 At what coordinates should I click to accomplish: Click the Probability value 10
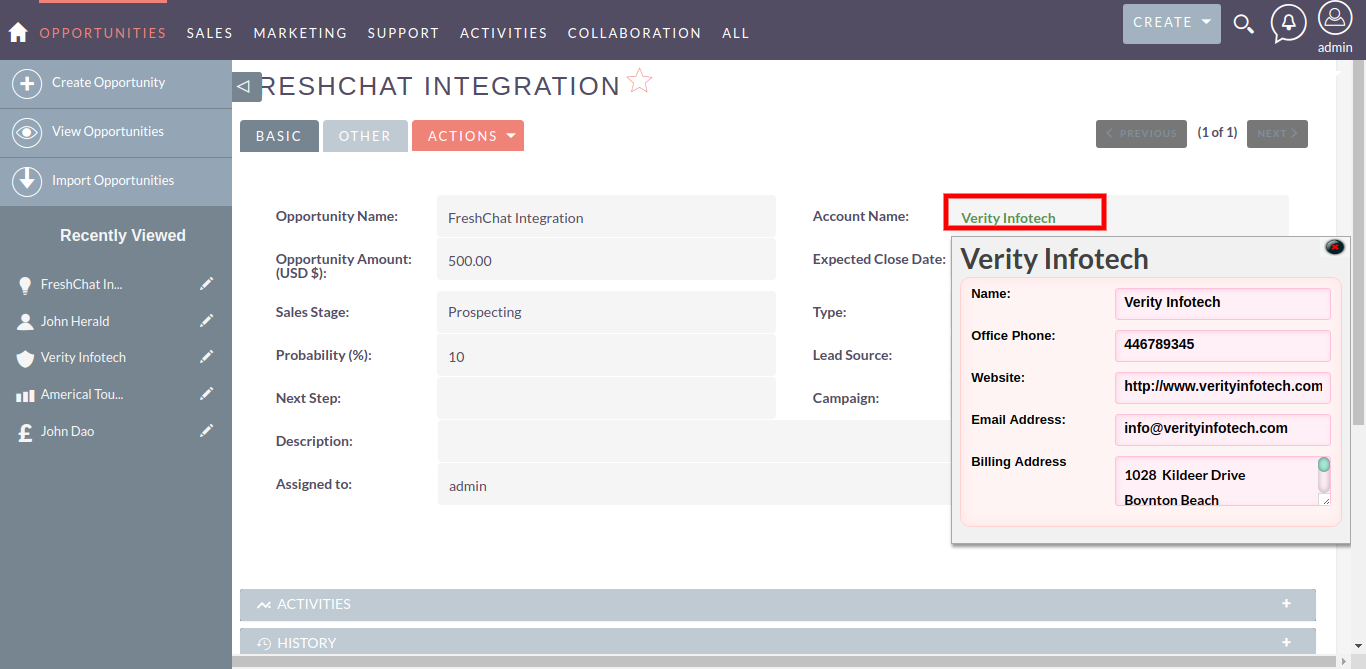coord(456,357)
